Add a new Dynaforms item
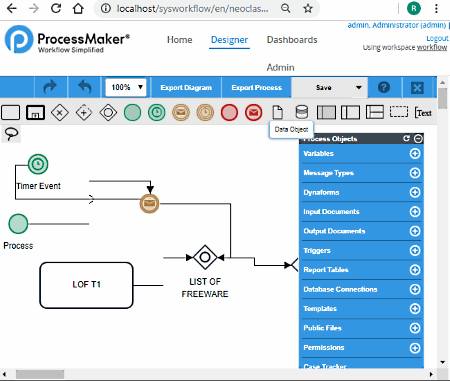 415,192
